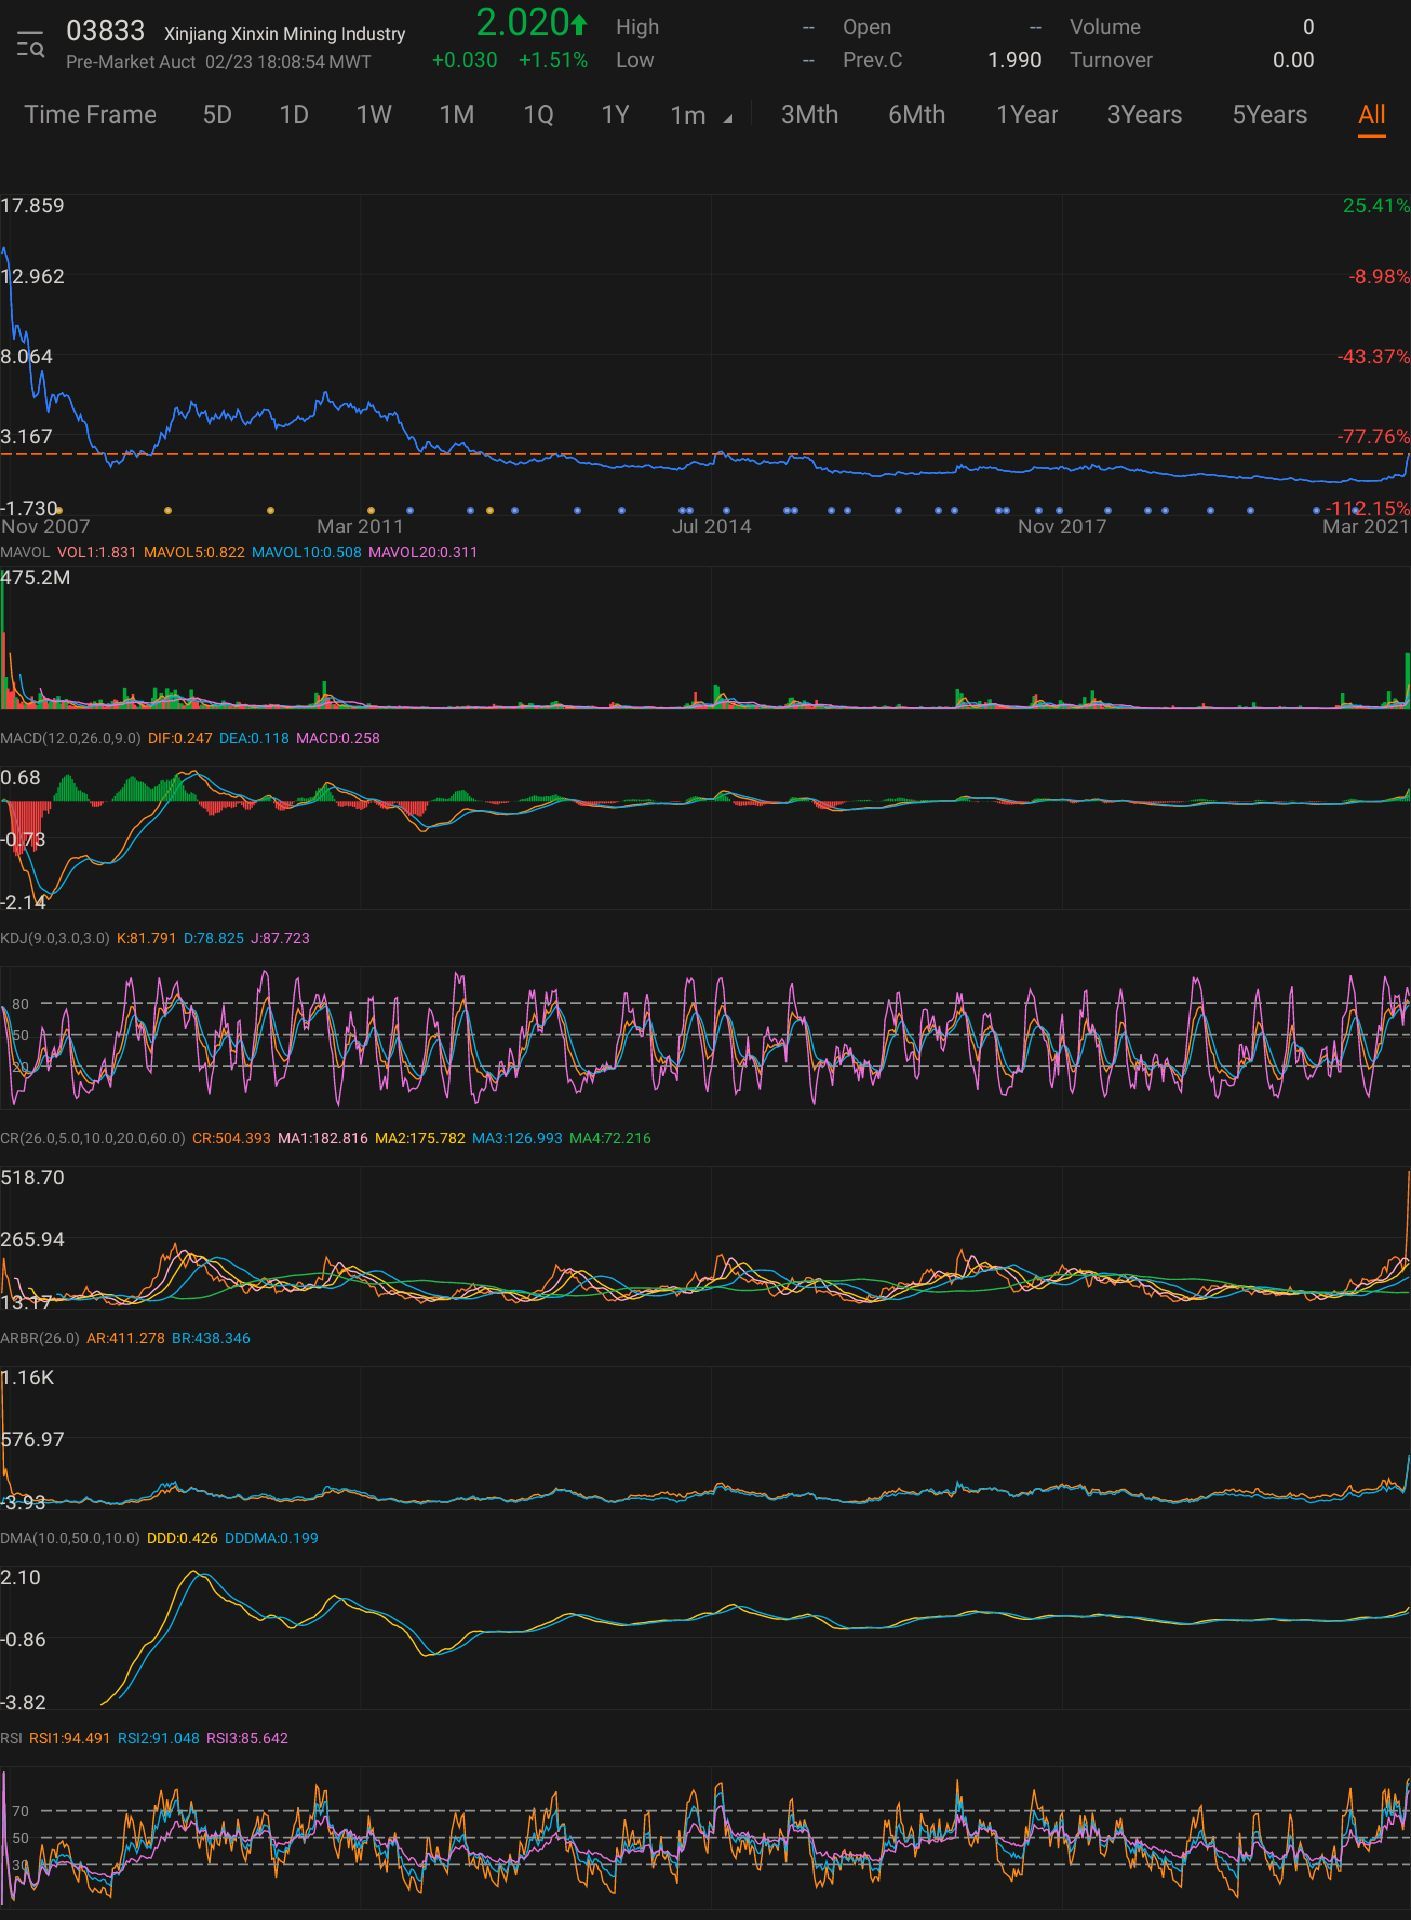Click the yellow event dot above Mar 2011
The height and width of the screenshot is (1920, 1411).
[371, 511]
